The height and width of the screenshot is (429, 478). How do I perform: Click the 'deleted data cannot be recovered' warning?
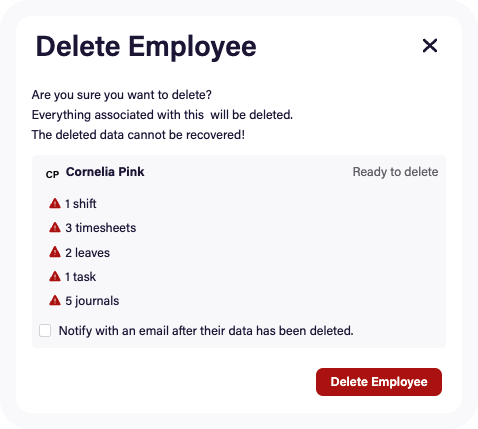pyautogui.click(x=138, y=135)
